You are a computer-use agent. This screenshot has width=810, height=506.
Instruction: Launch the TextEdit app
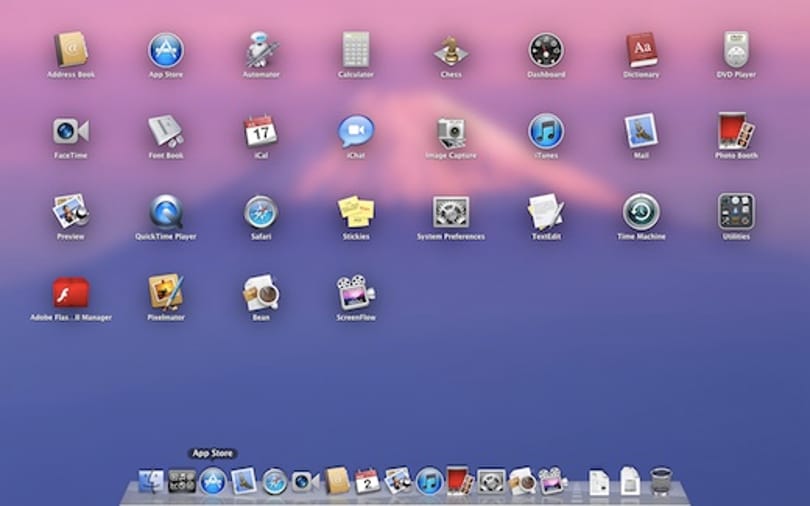[546, 212]
